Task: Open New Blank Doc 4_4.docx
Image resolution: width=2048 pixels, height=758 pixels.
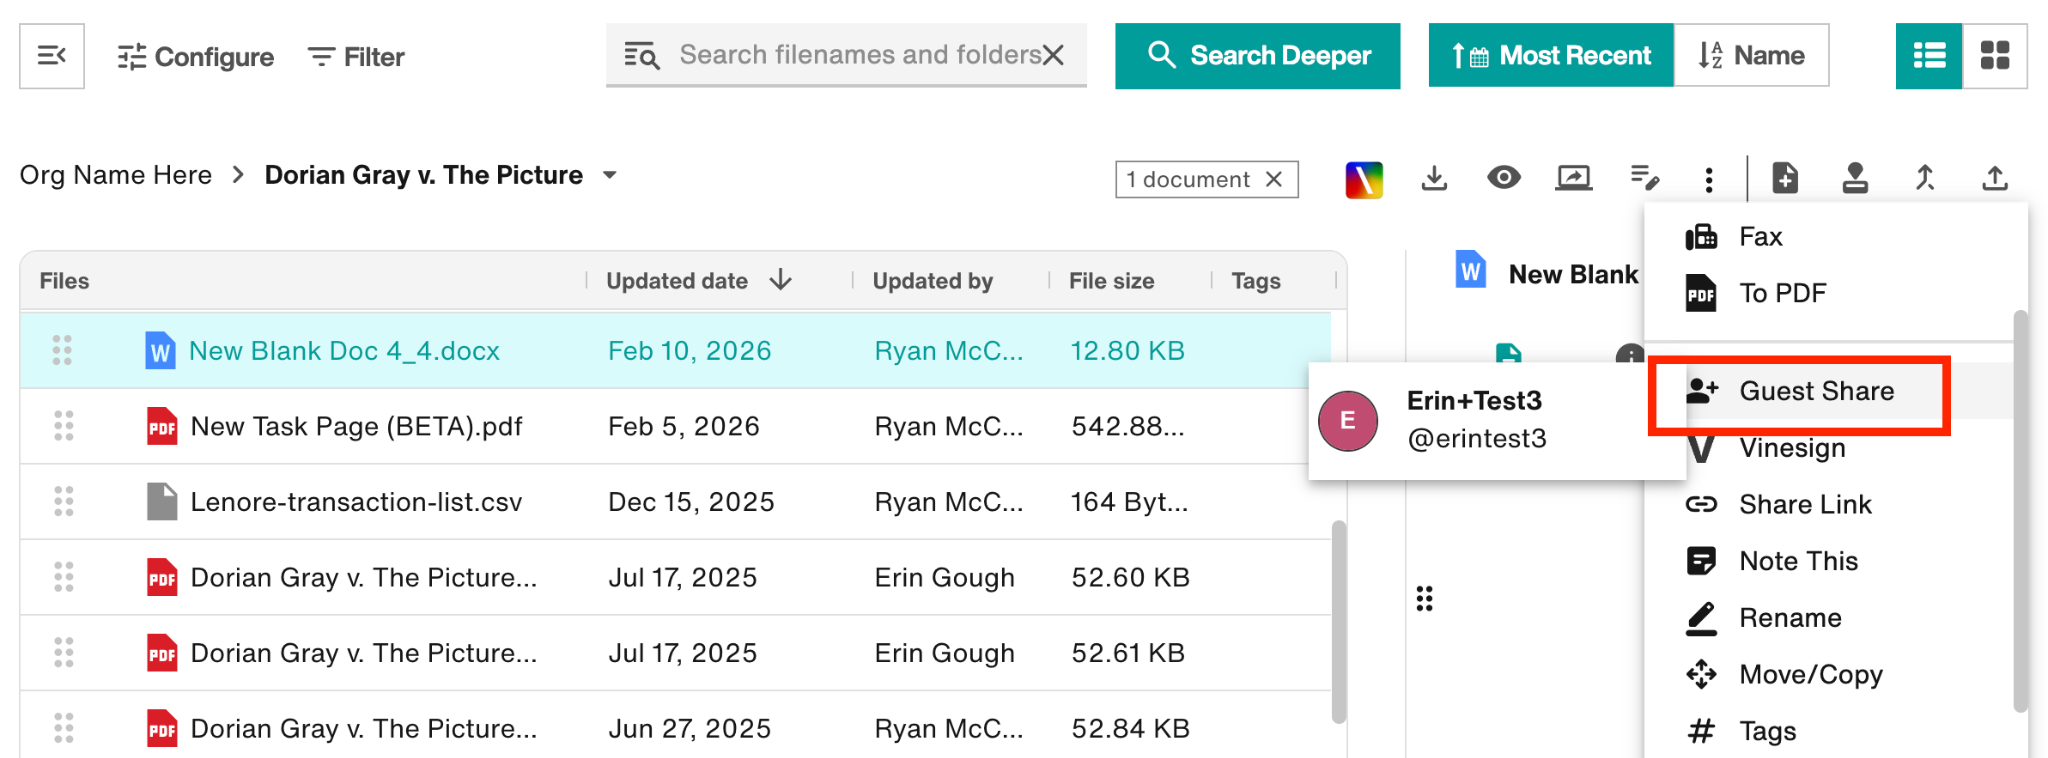Action: (344, 351)
